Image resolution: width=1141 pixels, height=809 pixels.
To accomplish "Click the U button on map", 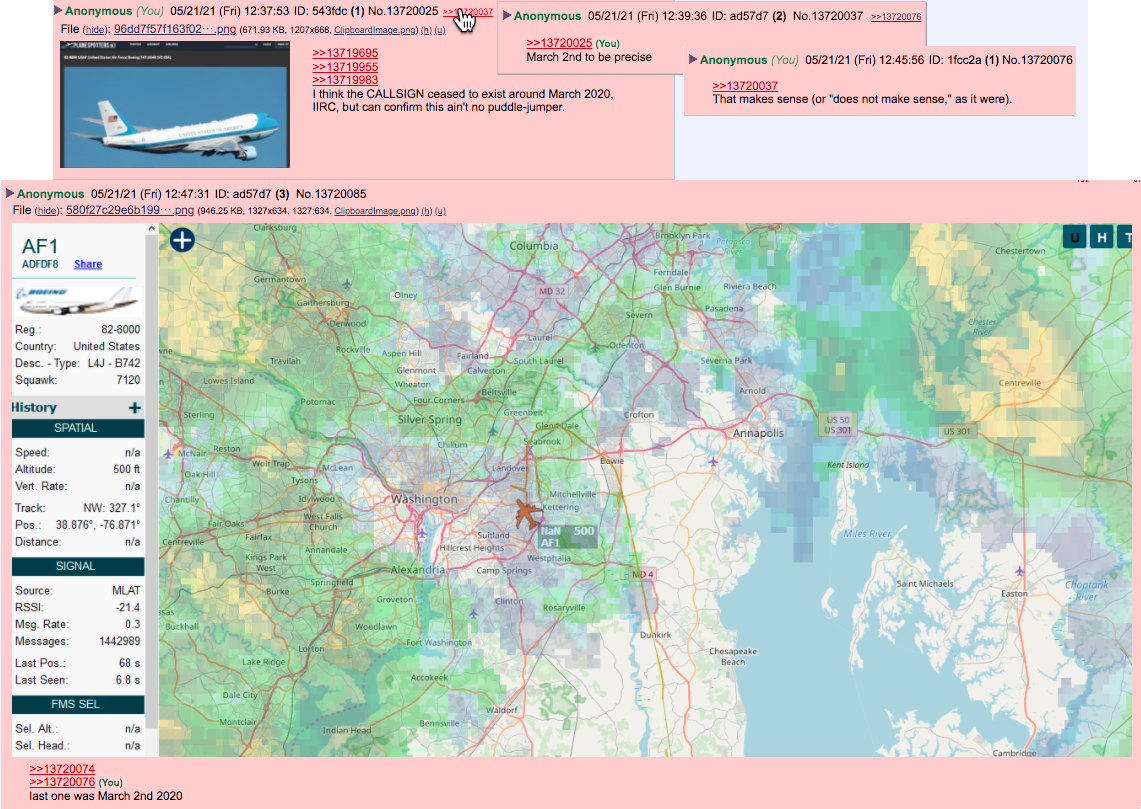I will click(x=1075, y=237).
